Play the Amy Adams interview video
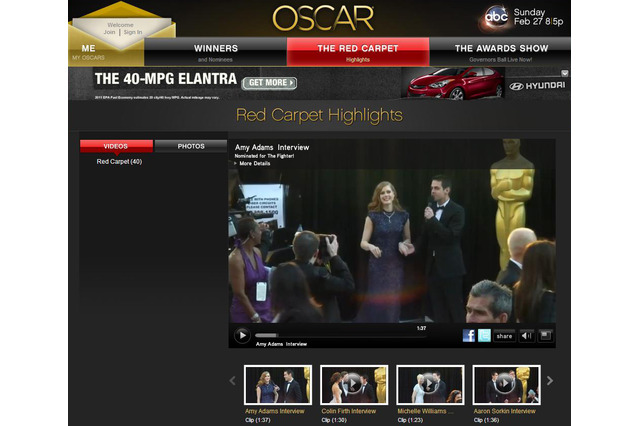The width and height of the screenshot is (640, 426). coord(242,335)
